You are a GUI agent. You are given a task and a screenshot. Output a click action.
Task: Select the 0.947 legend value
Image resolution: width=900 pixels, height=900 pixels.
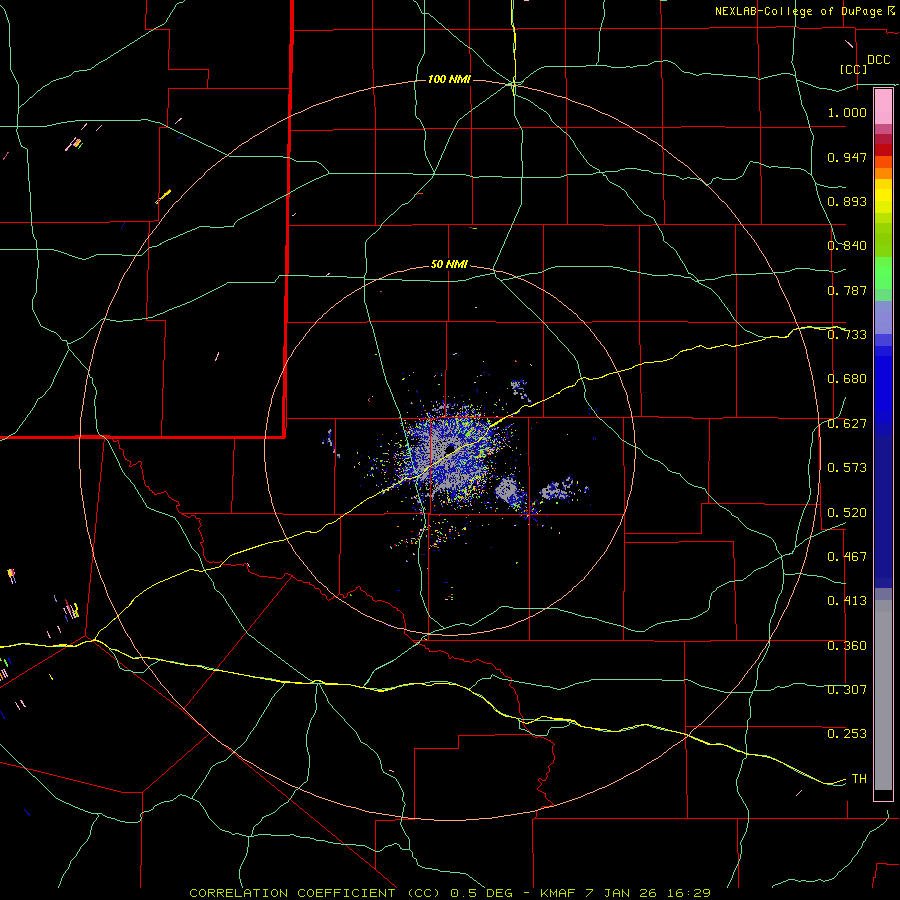[847, 157]
